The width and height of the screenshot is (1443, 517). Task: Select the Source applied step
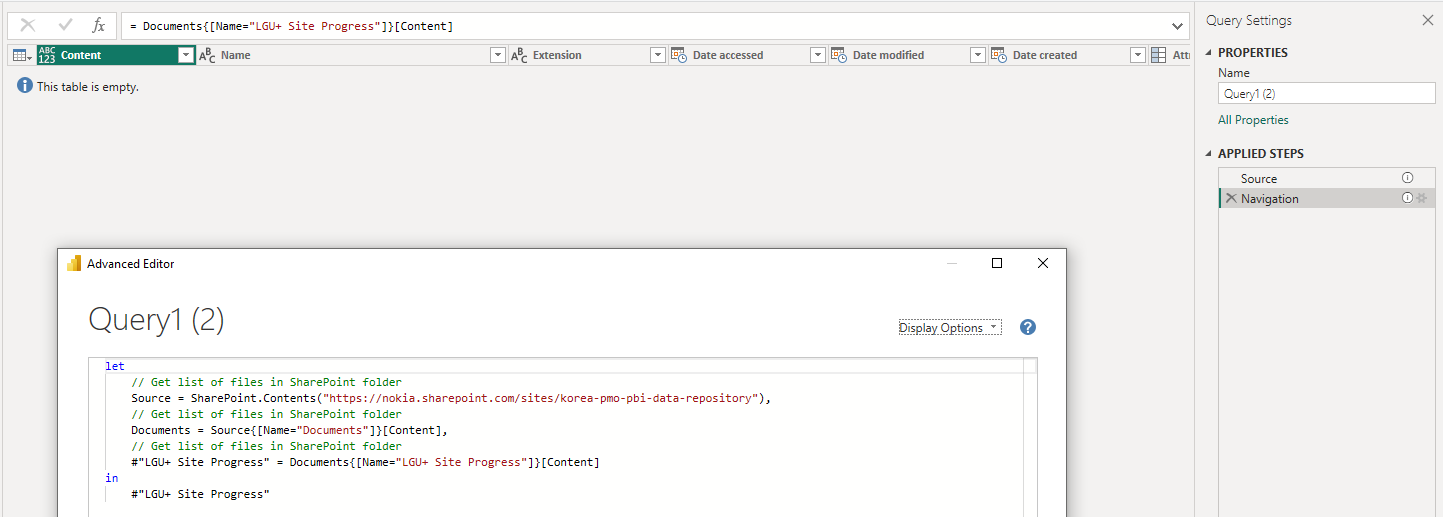[x=1325, y=178]
